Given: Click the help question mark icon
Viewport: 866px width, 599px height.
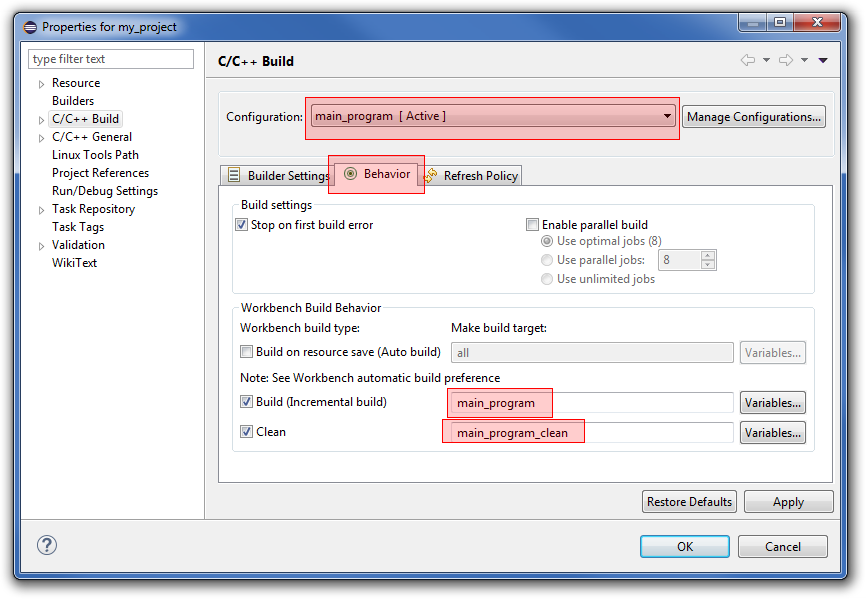Looking at the screenshot, I should (47, 545).
